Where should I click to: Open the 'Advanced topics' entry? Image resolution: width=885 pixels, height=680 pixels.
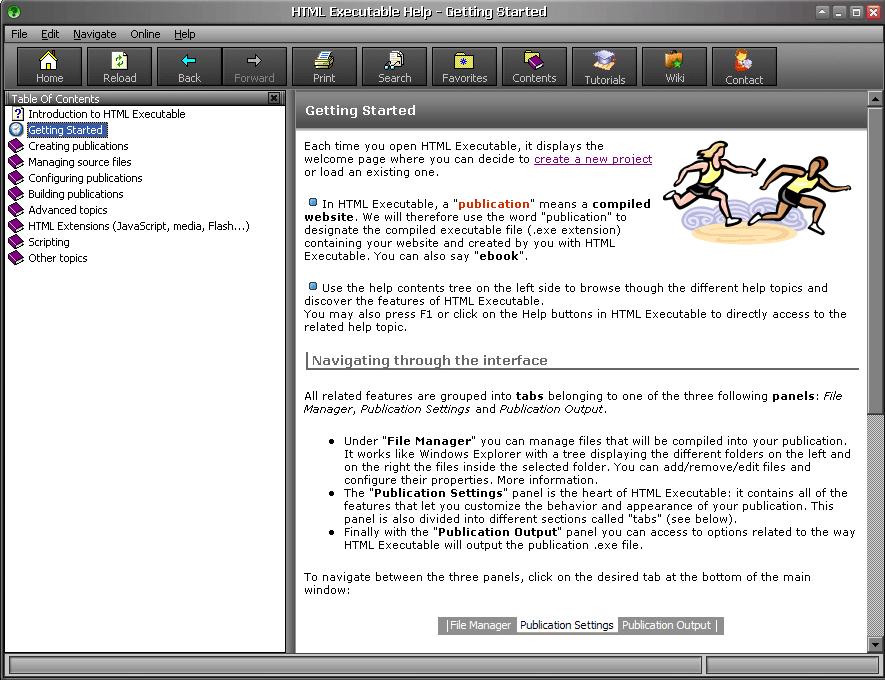68,210
